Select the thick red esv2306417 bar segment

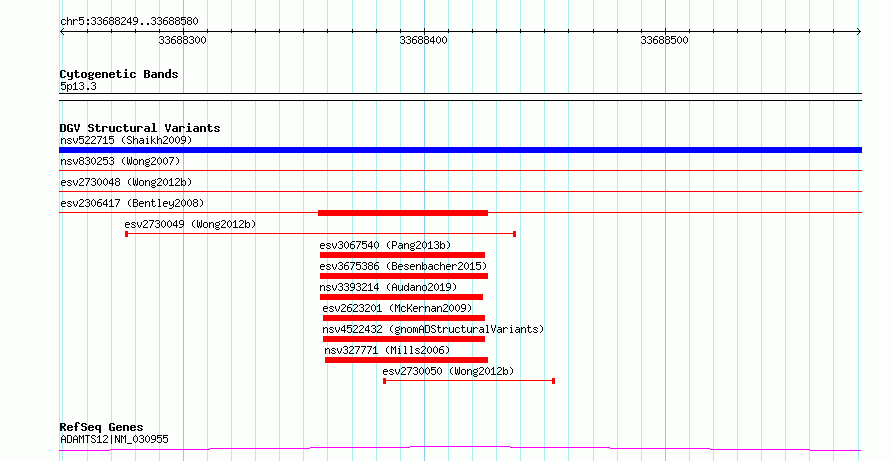[403, 213]
